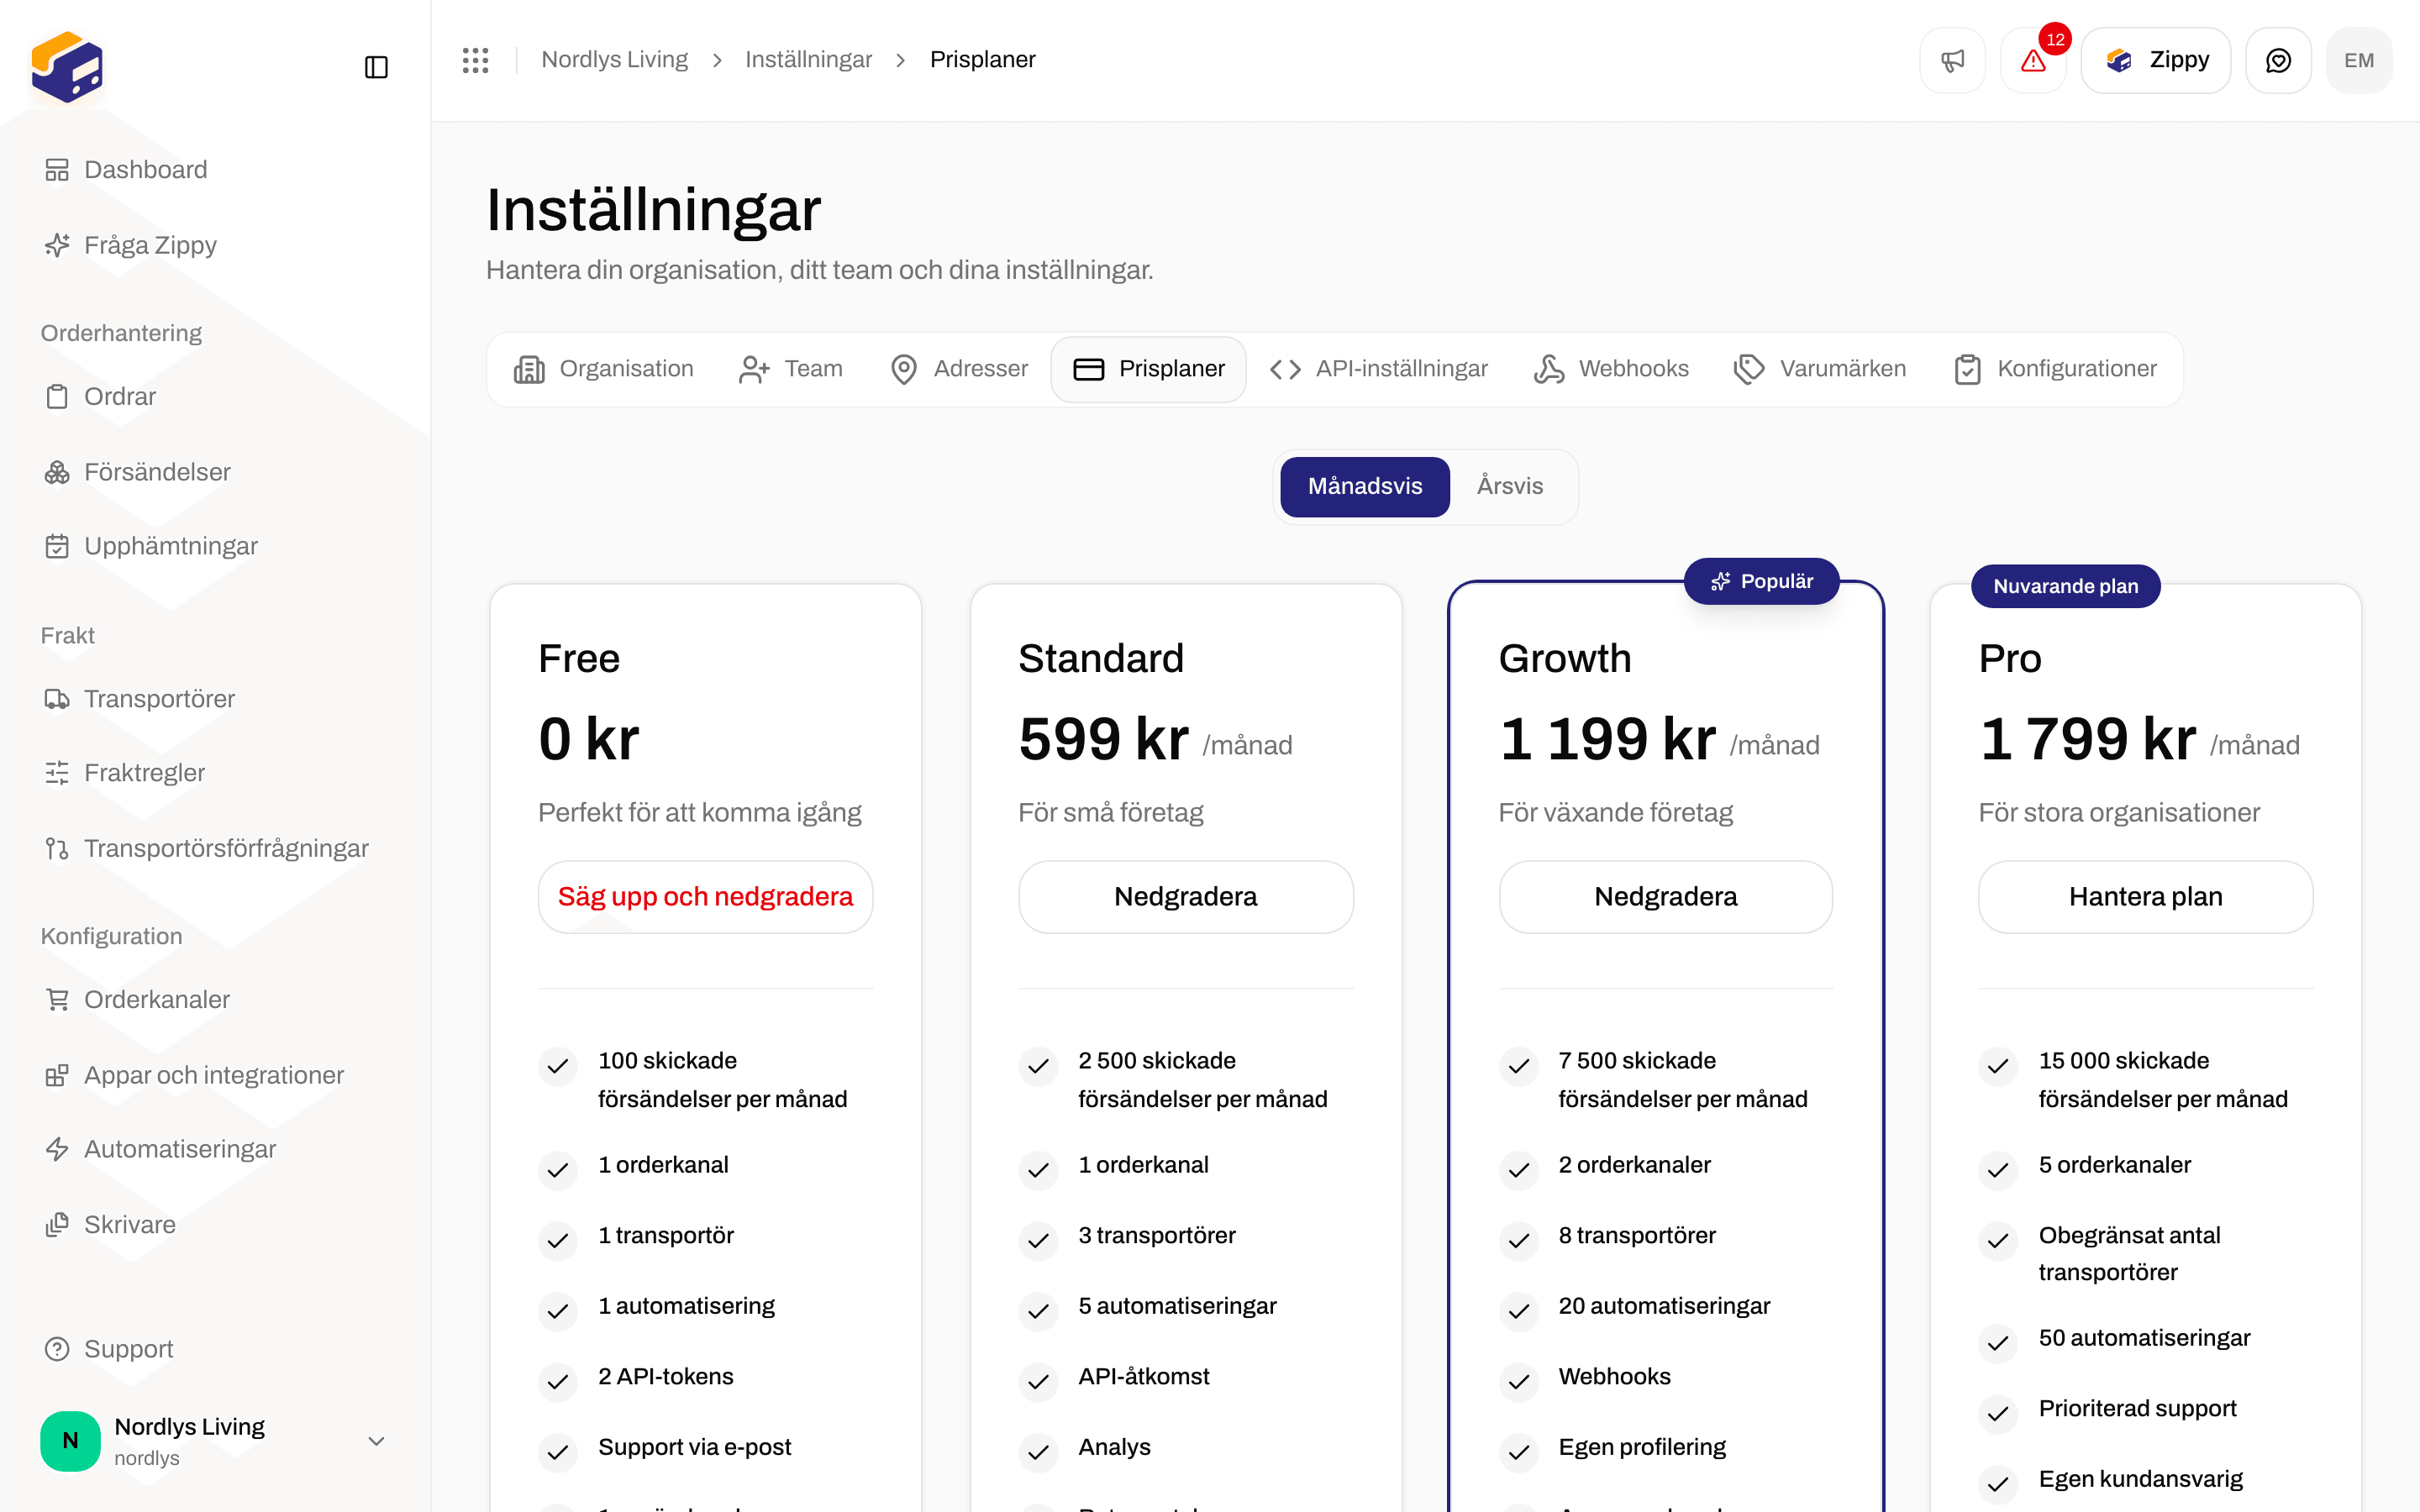Click the Populär badge on Growth

point(1761,581)
